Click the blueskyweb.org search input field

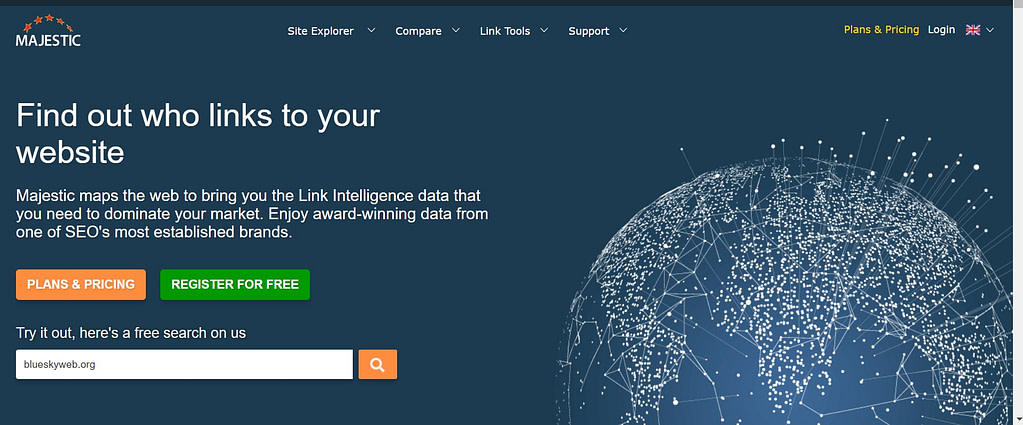tap(184, 364)
